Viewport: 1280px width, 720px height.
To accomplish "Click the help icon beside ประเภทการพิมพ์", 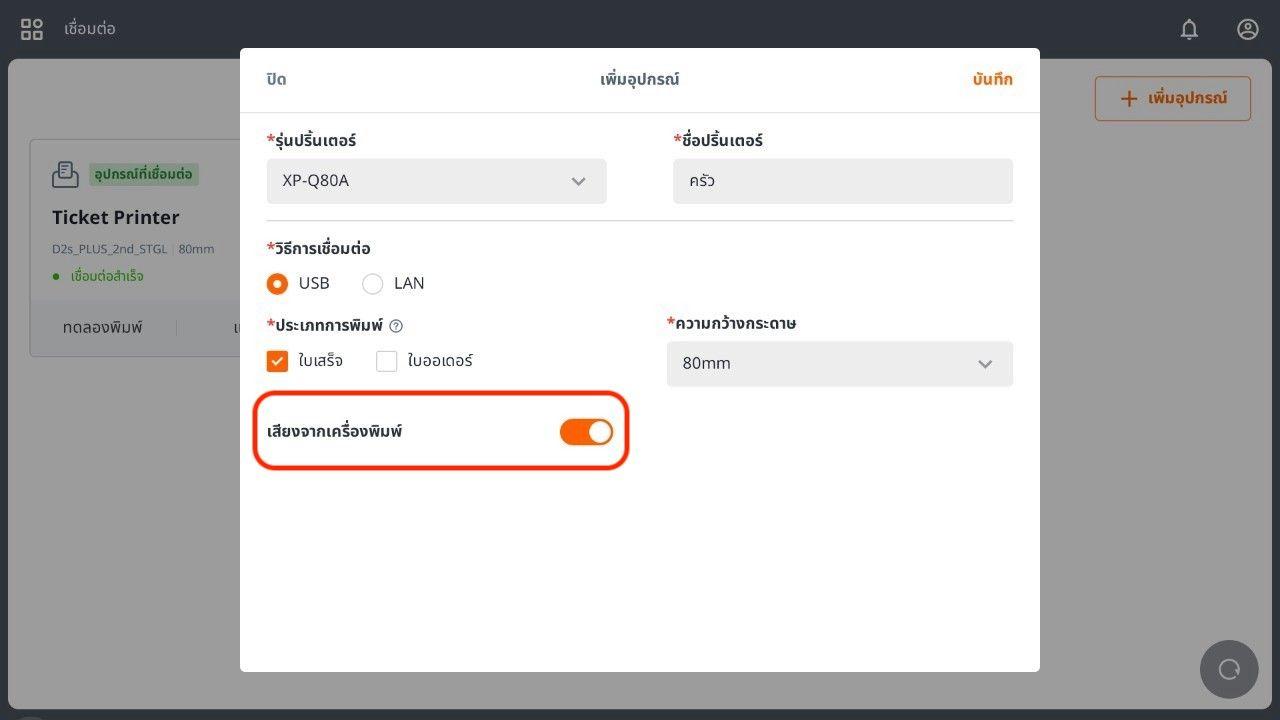I will click(396, 326).
